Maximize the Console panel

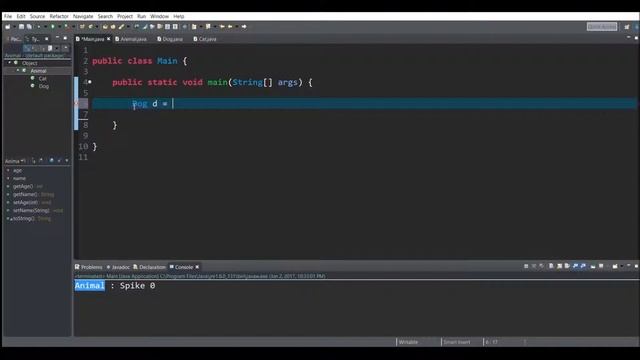pos(636,266)
